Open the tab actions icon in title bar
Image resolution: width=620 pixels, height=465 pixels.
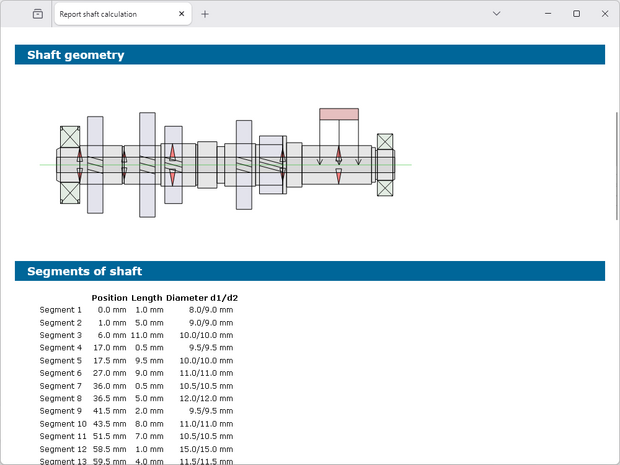pyautogui.click(x=37, y=14)
